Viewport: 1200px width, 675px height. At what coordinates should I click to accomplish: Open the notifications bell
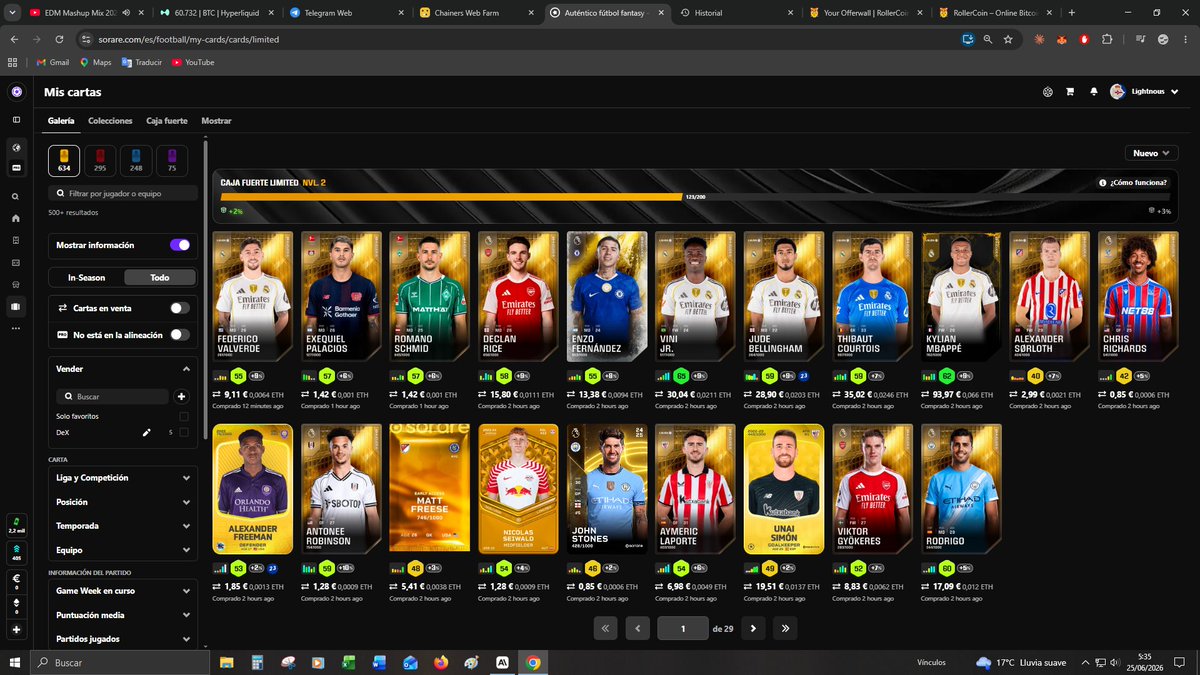1093,91
